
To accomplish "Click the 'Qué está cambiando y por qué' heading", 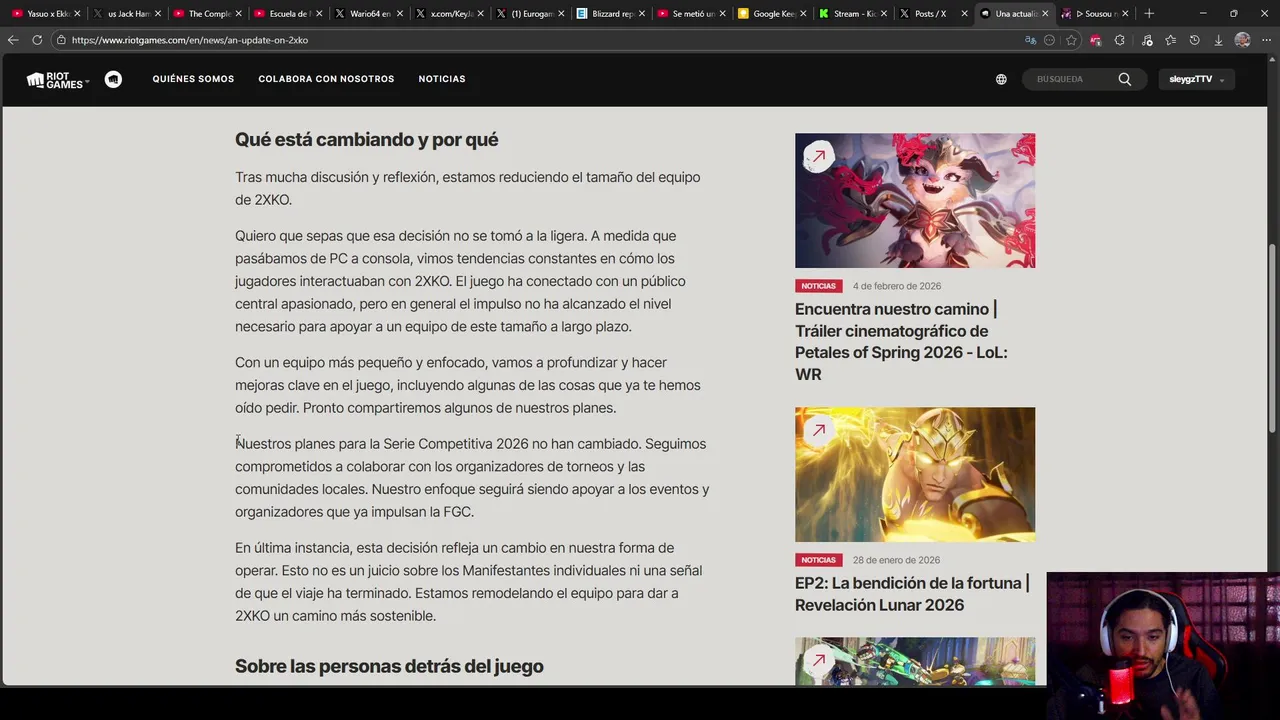I will click(366, 139).
